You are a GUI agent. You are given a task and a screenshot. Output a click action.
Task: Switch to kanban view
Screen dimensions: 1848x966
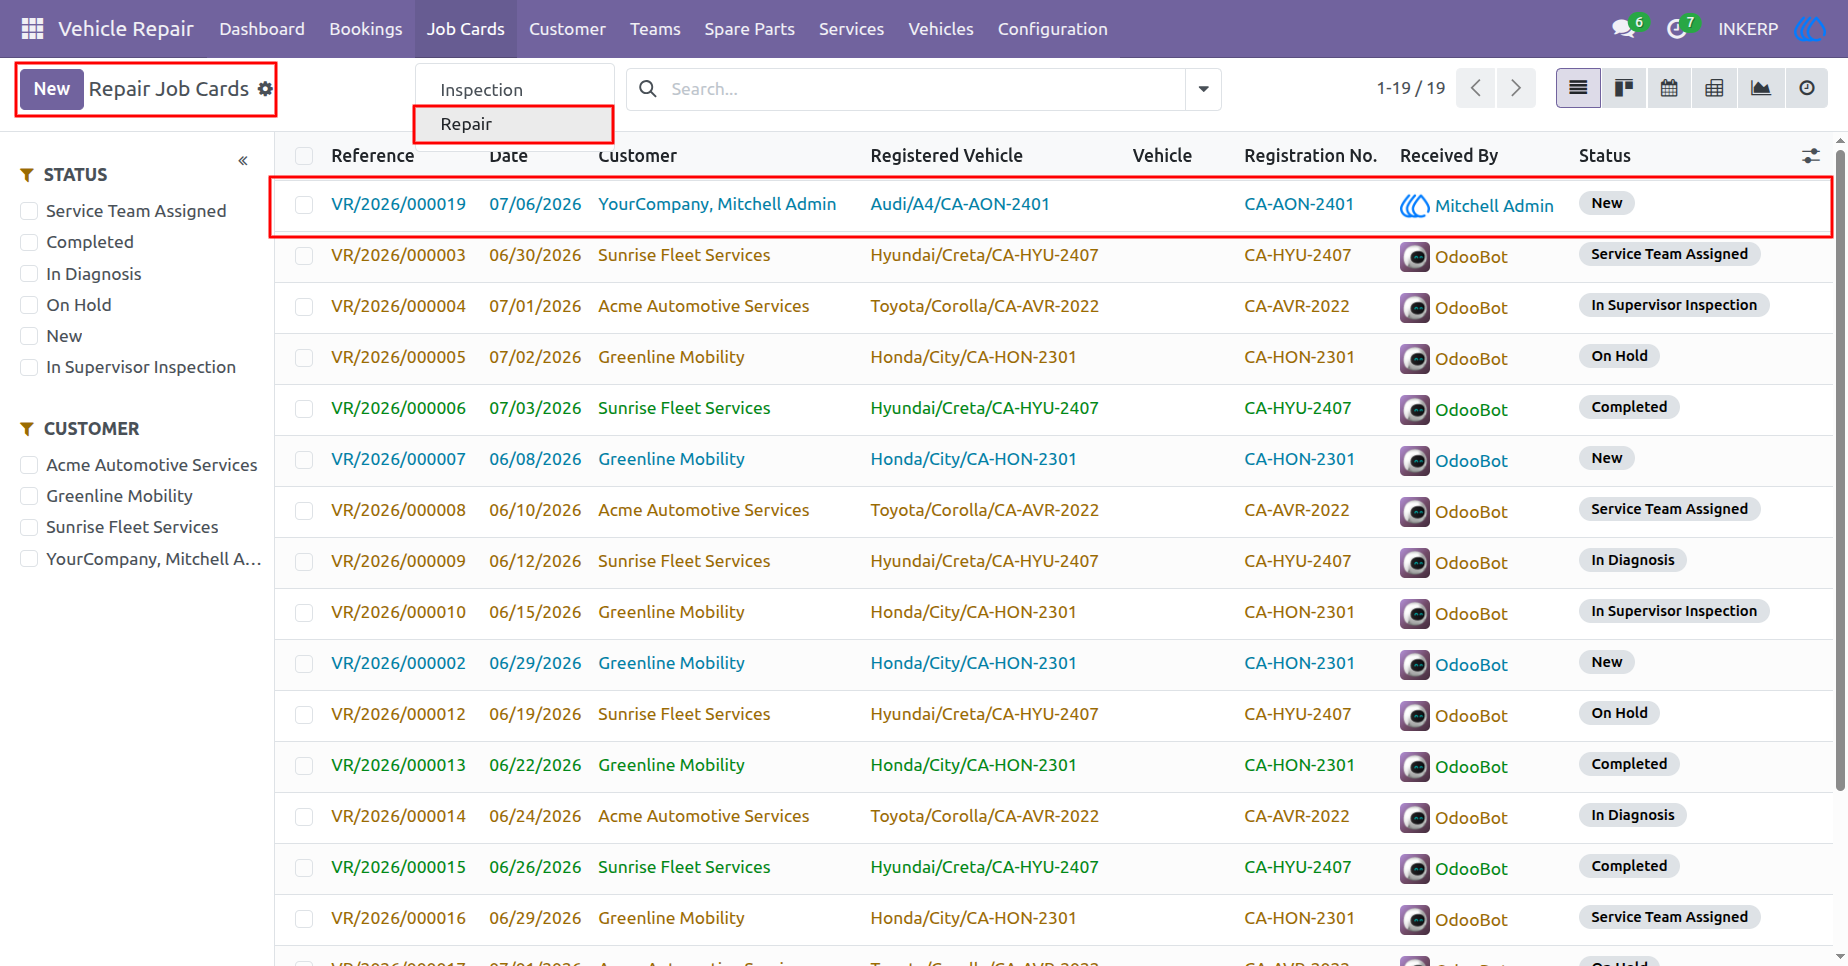coord(1624,88)
